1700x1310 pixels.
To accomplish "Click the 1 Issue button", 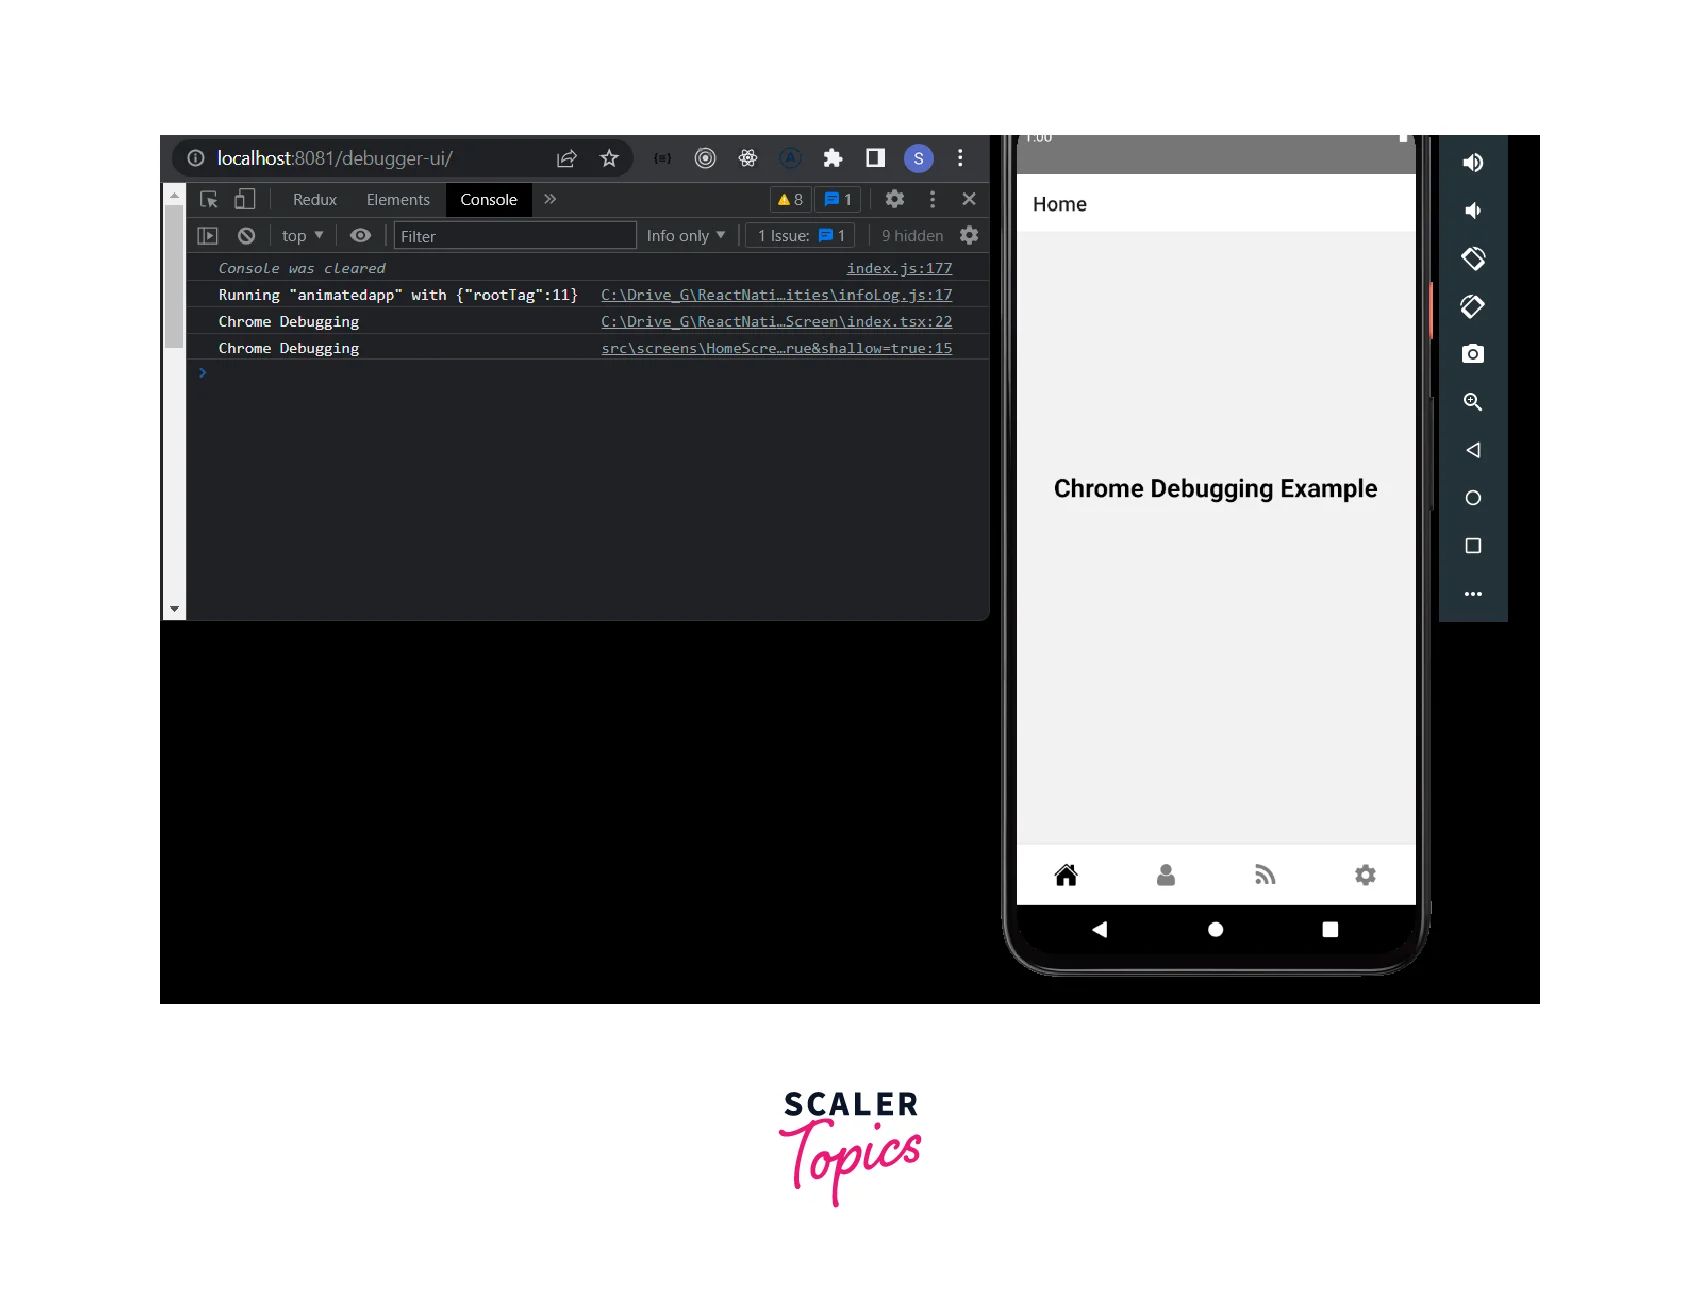I will coord(801,236).
